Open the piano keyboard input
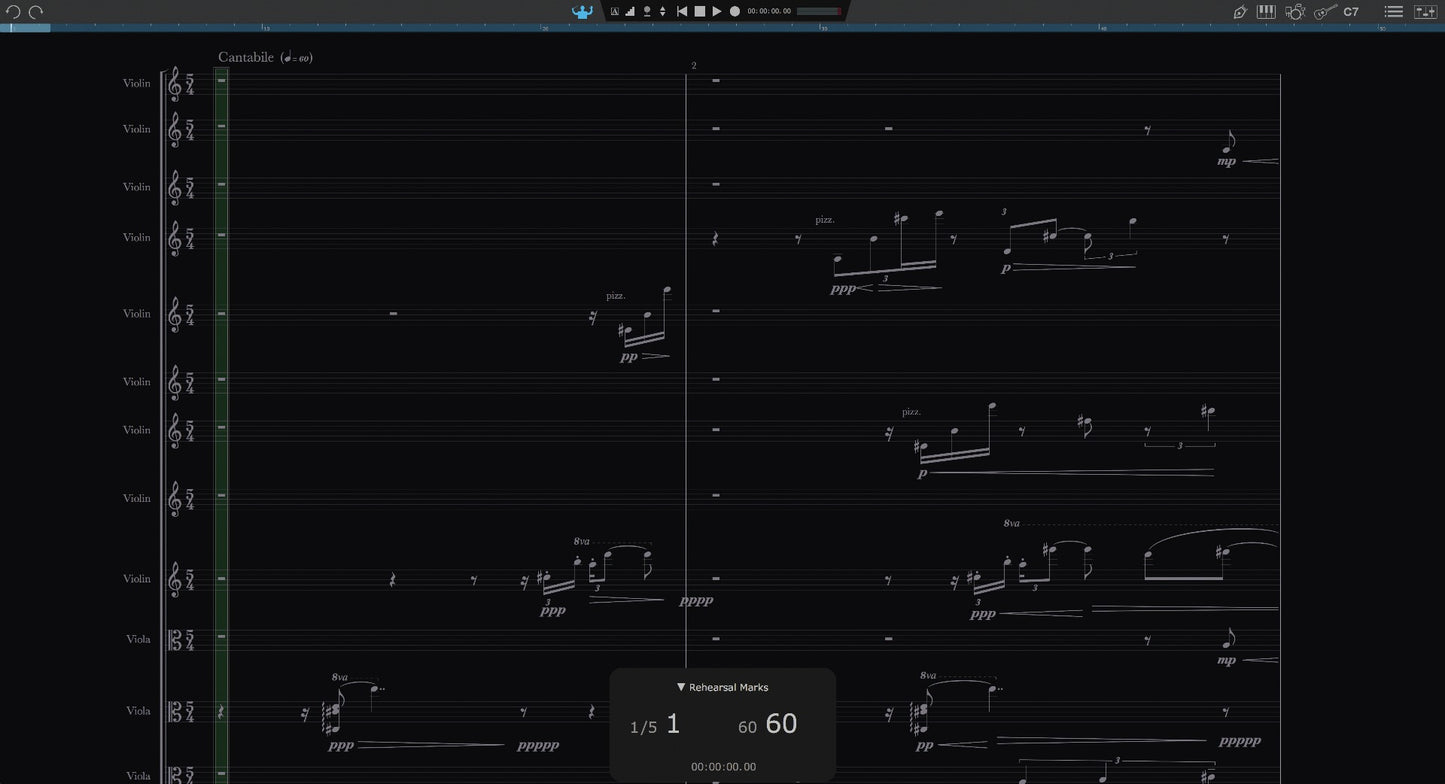The image size is (1445, 784). (x=1267, y=12)
